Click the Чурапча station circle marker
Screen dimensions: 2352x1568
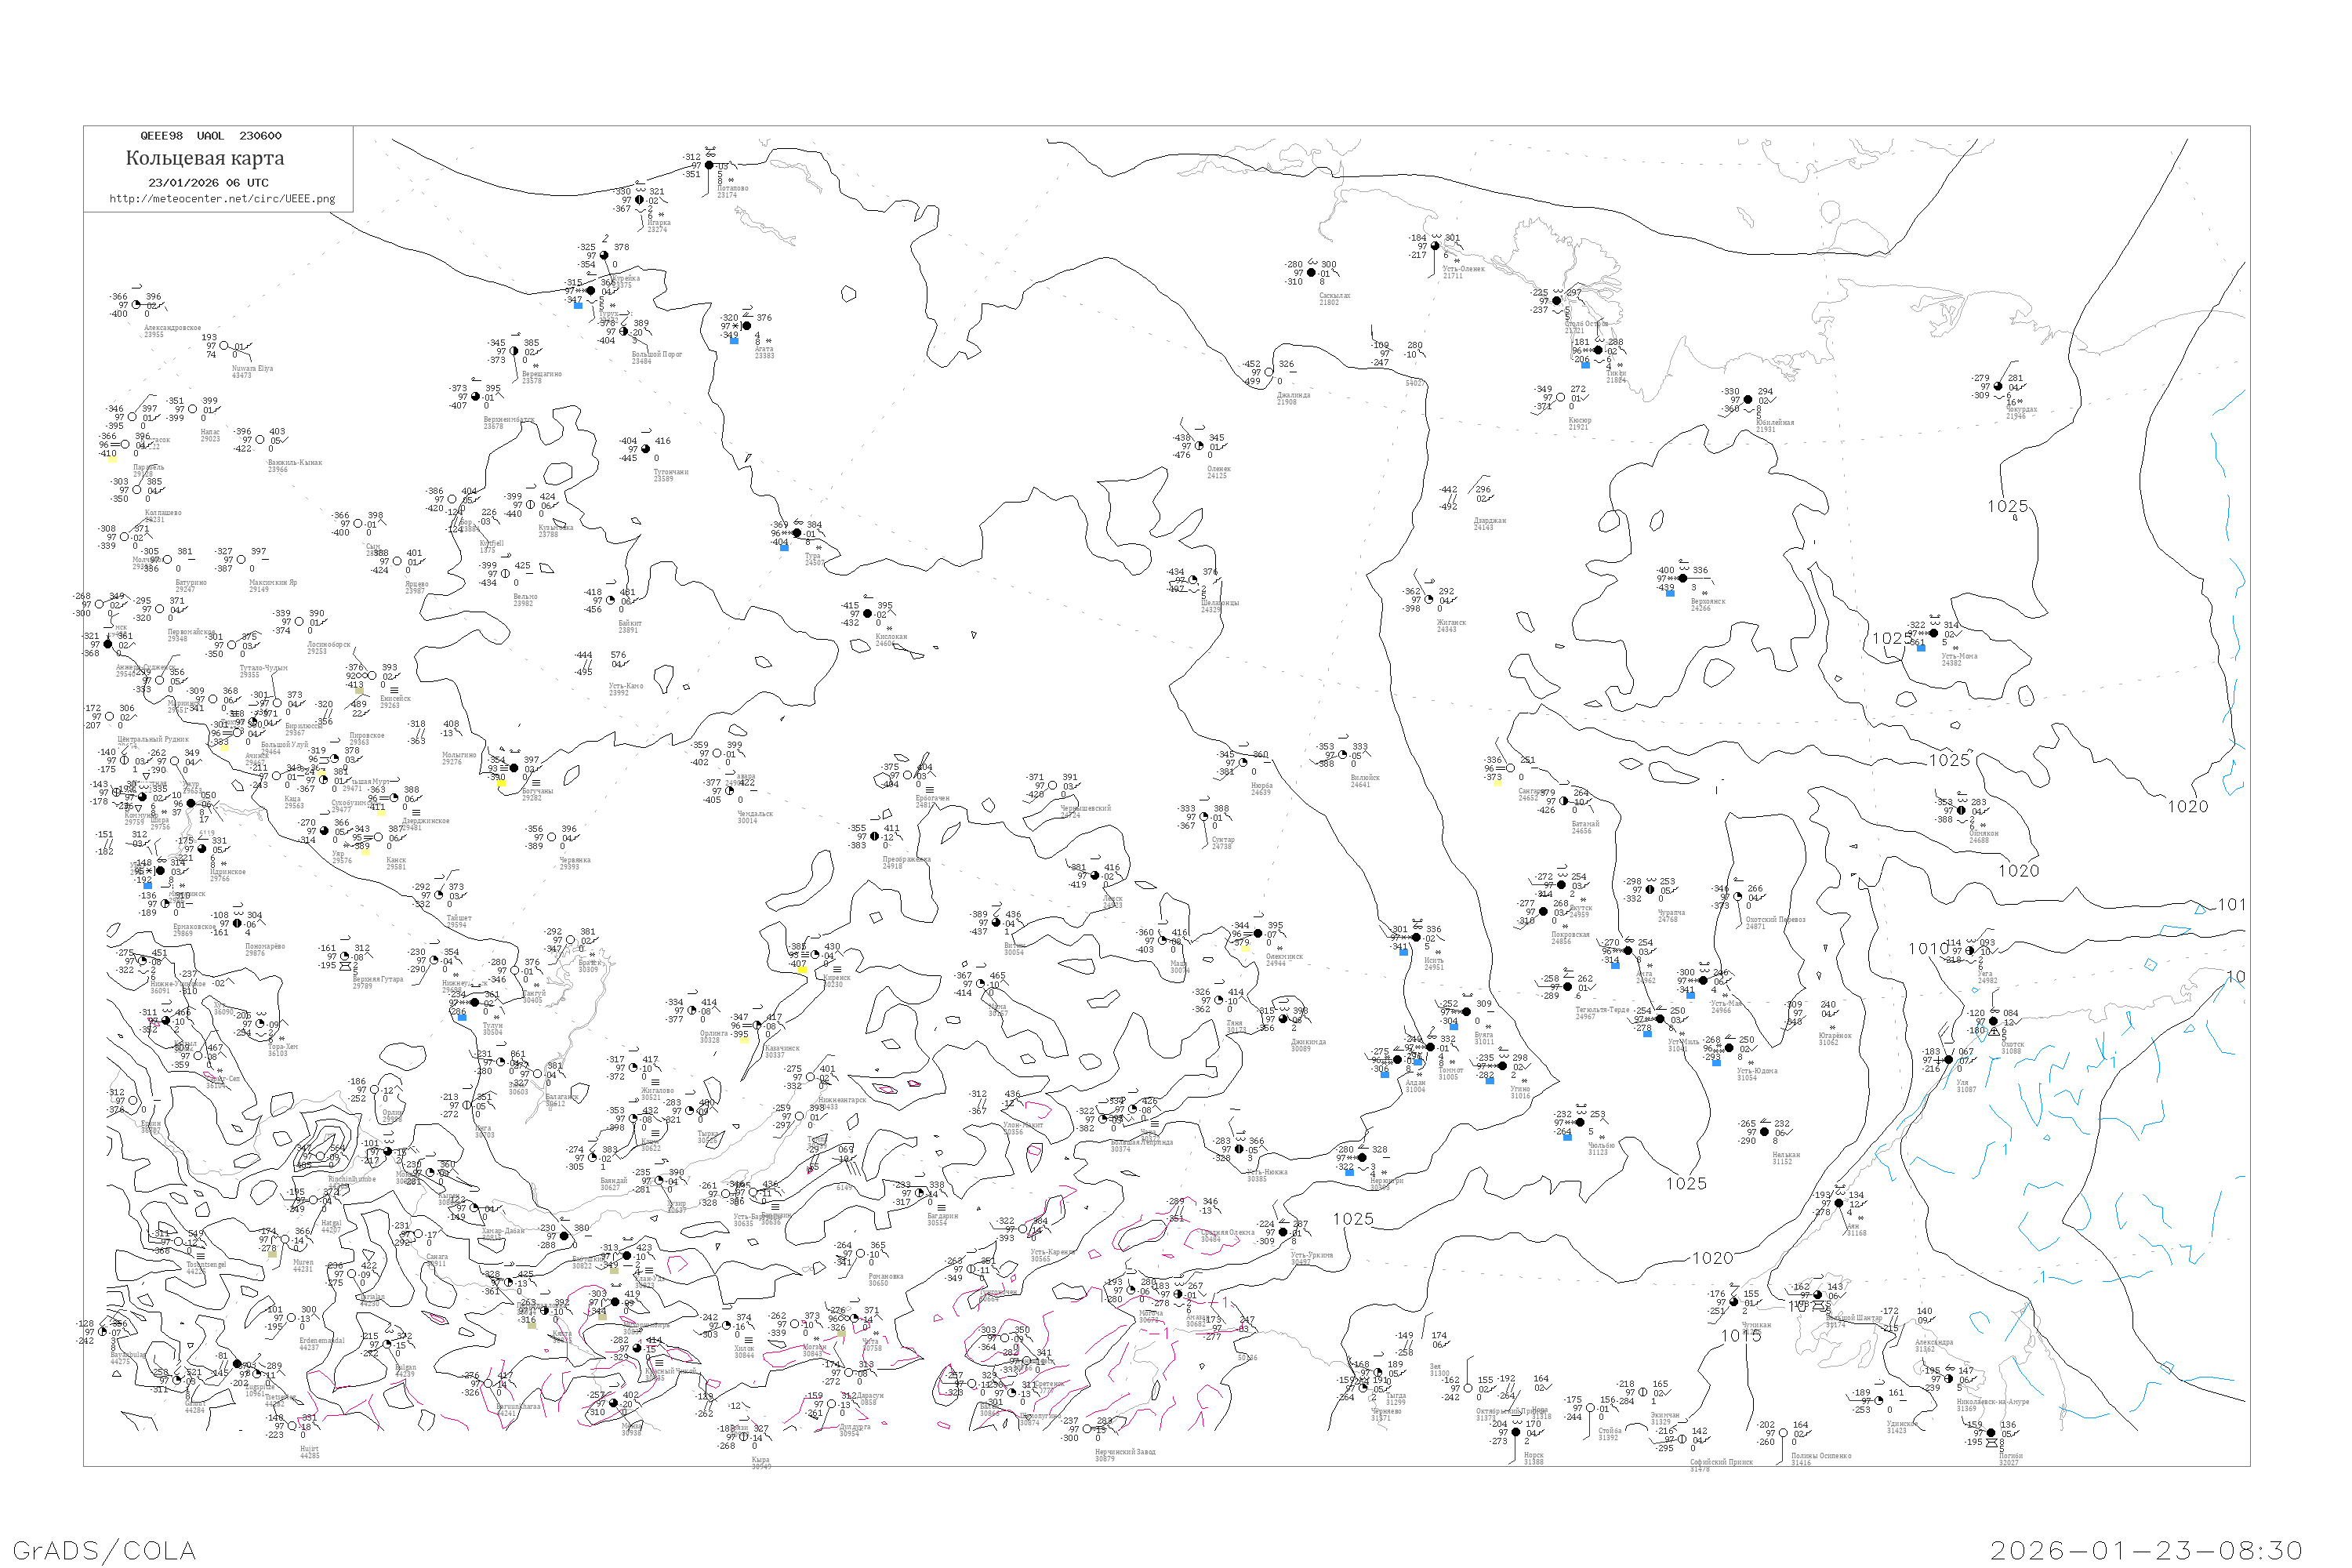point(1649,889)
